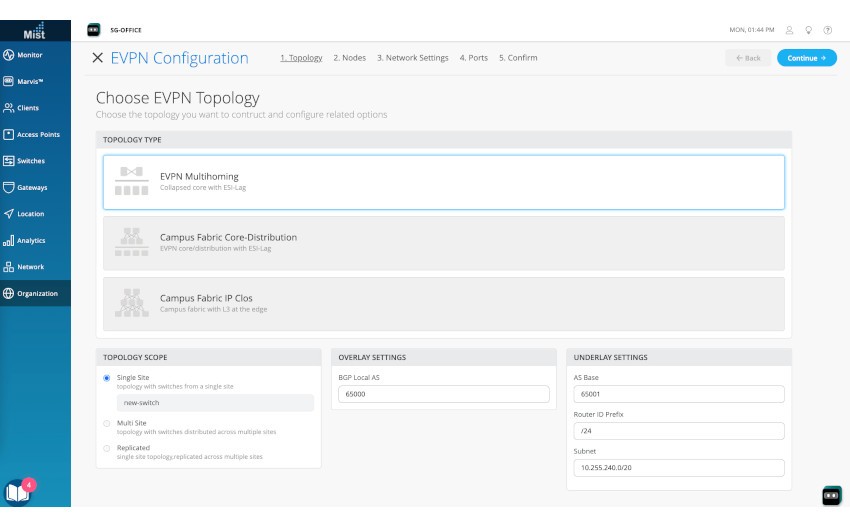
Task: Go to 3. Network Settings step
Action: (412, 58)
